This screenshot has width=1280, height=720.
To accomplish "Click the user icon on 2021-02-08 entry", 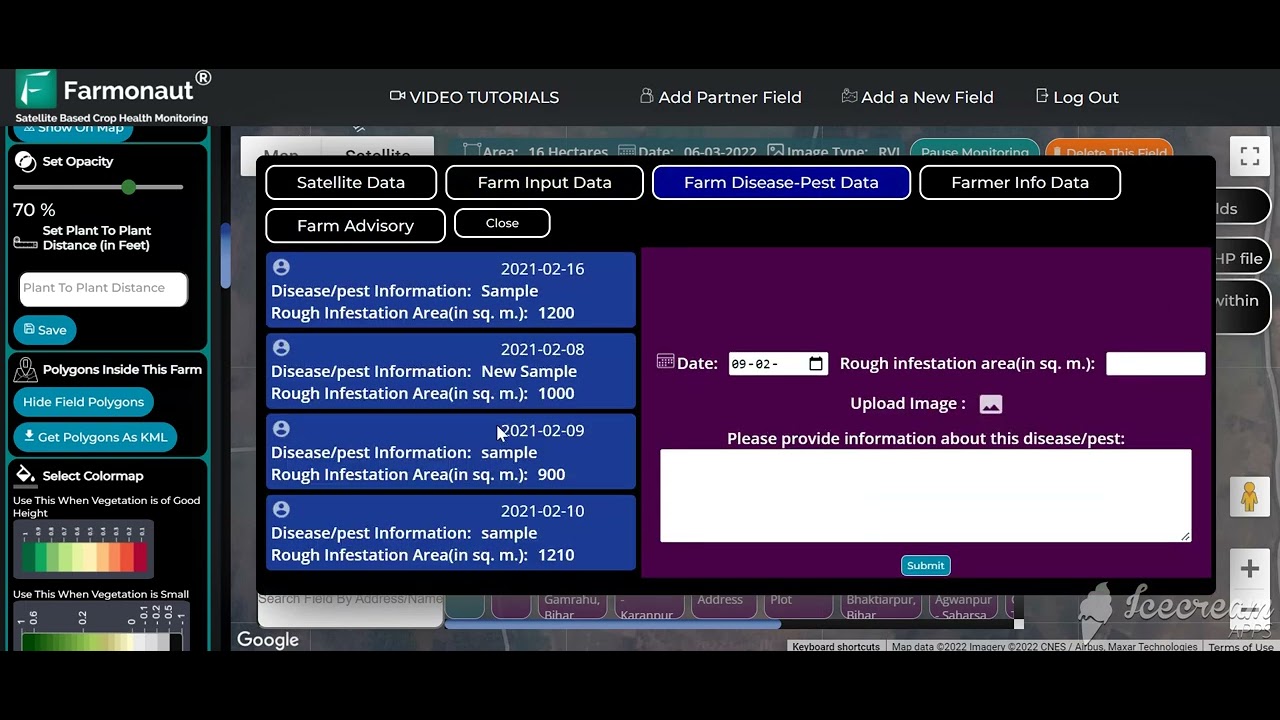I will 281,347.
